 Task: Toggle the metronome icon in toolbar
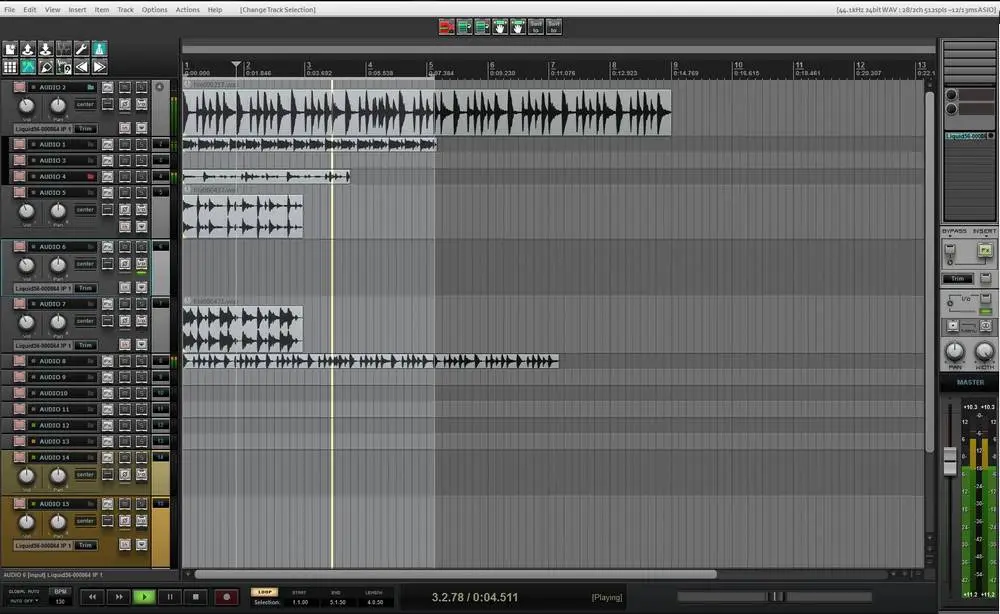click(x=99, y=49)
